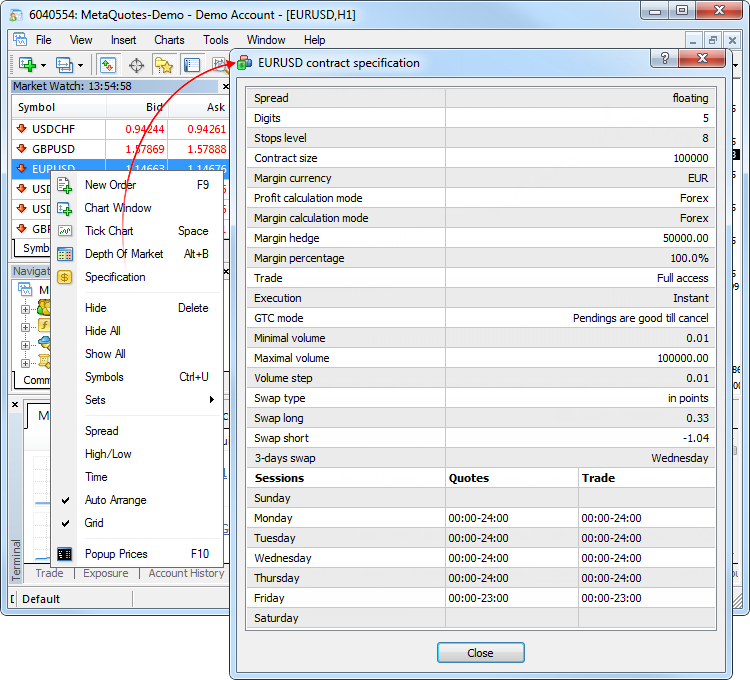Click the help question mark dialog button
Viewport: 750px width, 680px height.
coord(664,59)
